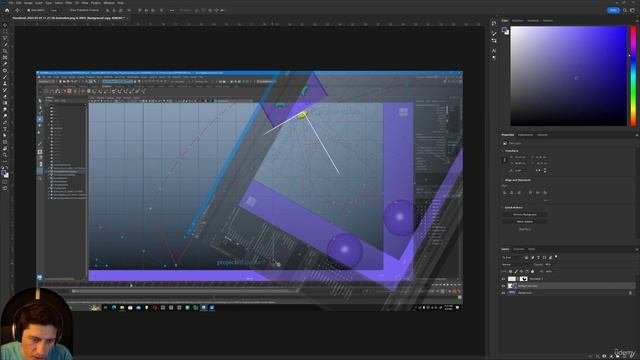Collapse the Transform section in Properties
Image resolution: width=640 pixels, height=360 pixels.
point(502,151)
